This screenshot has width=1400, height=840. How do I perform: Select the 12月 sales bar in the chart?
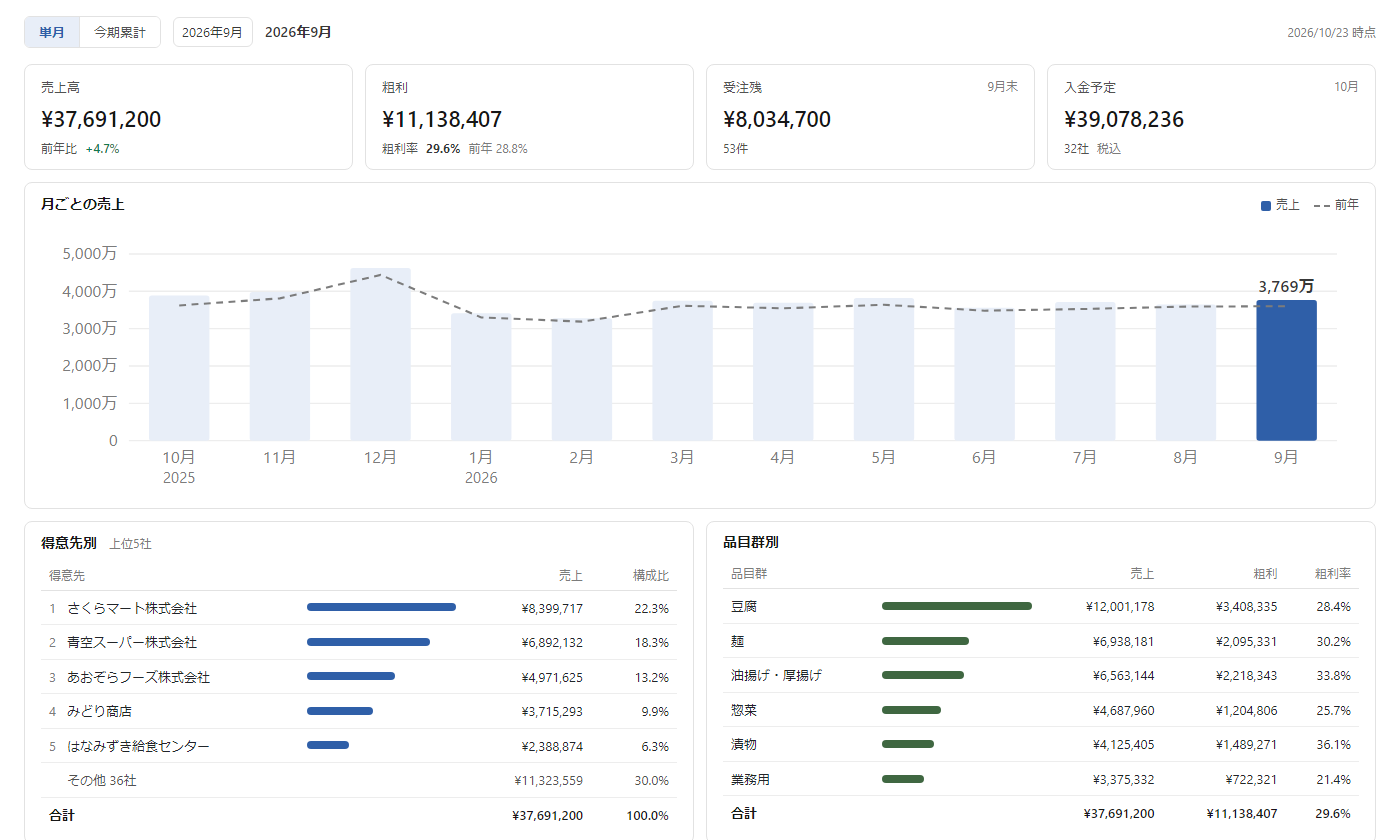click(380, 354)
